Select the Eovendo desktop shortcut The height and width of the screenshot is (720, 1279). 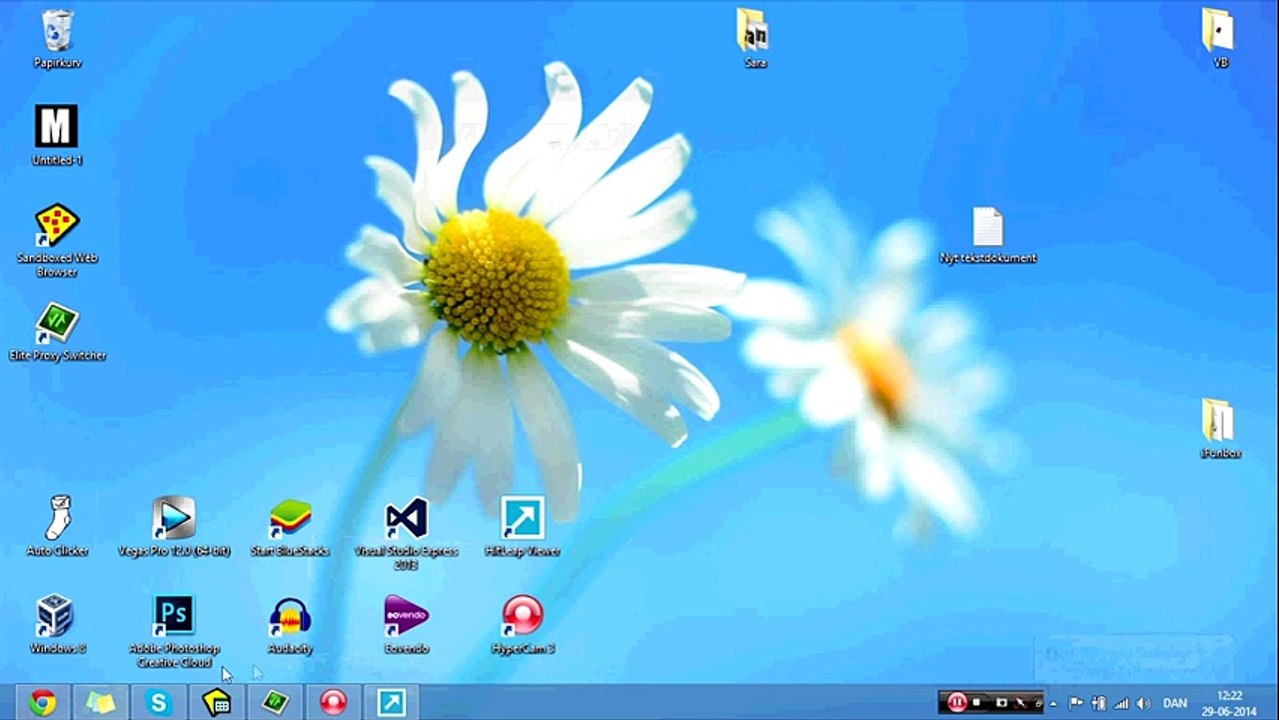406,625
